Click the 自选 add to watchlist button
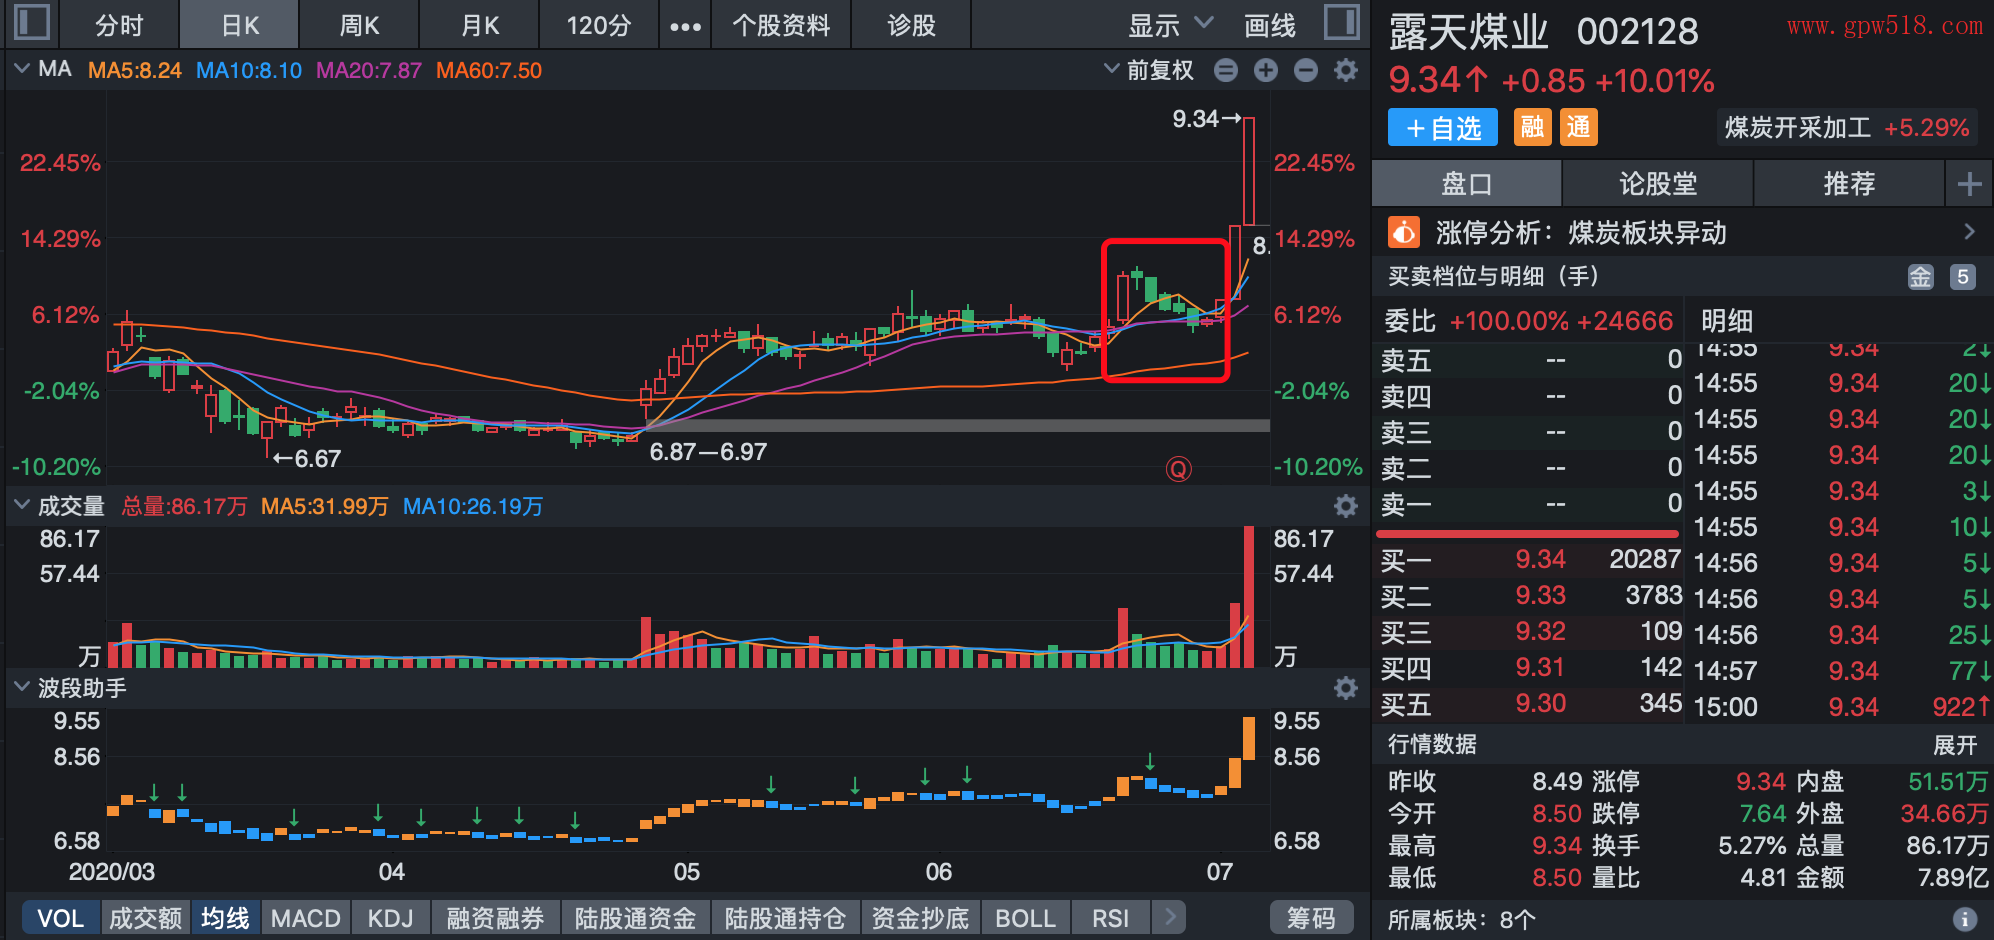The height and width of the screenshot is (940, 1994). pyautogui.click(x=1442, y=128)
